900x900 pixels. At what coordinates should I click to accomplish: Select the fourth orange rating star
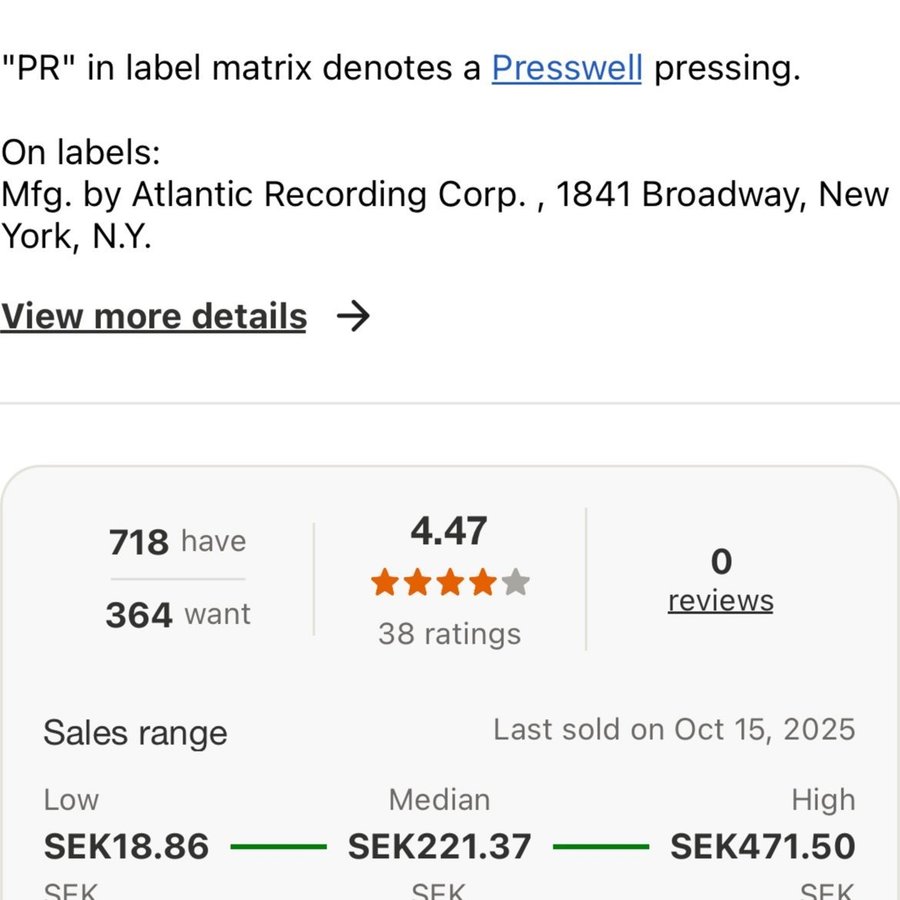[483, 583]
